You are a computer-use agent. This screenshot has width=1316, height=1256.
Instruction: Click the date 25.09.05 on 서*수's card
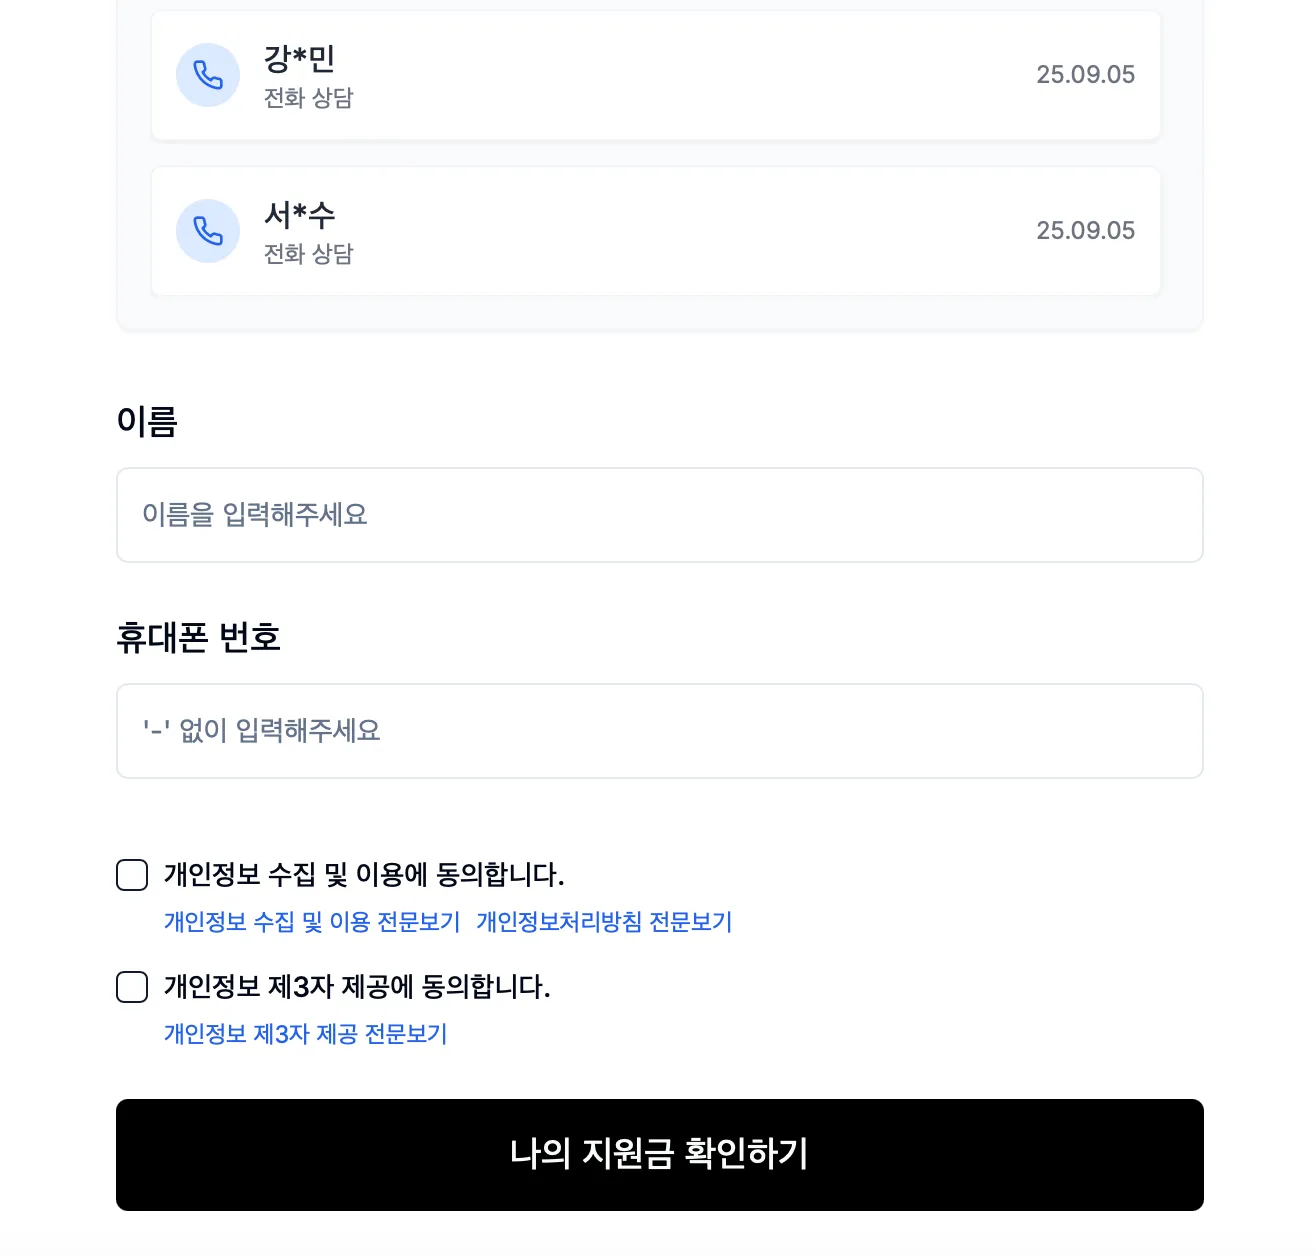click(1086, 231)
